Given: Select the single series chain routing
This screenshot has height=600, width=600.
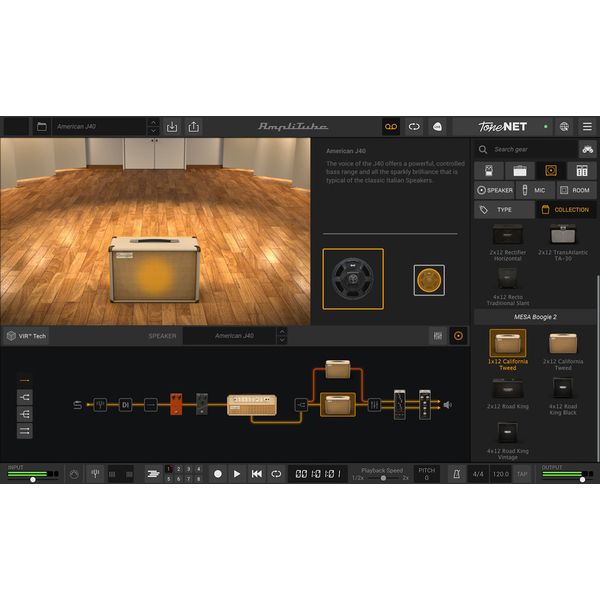Looking at the screenshot, I should click(x=24, y=380).
